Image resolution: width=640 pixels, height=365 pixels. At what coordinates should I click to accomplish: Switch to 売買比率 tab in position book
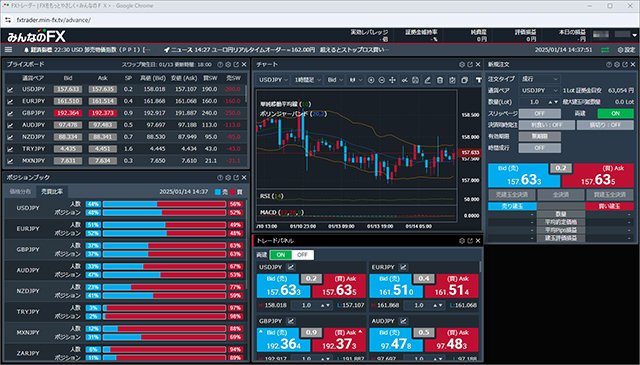coord(51,191)
